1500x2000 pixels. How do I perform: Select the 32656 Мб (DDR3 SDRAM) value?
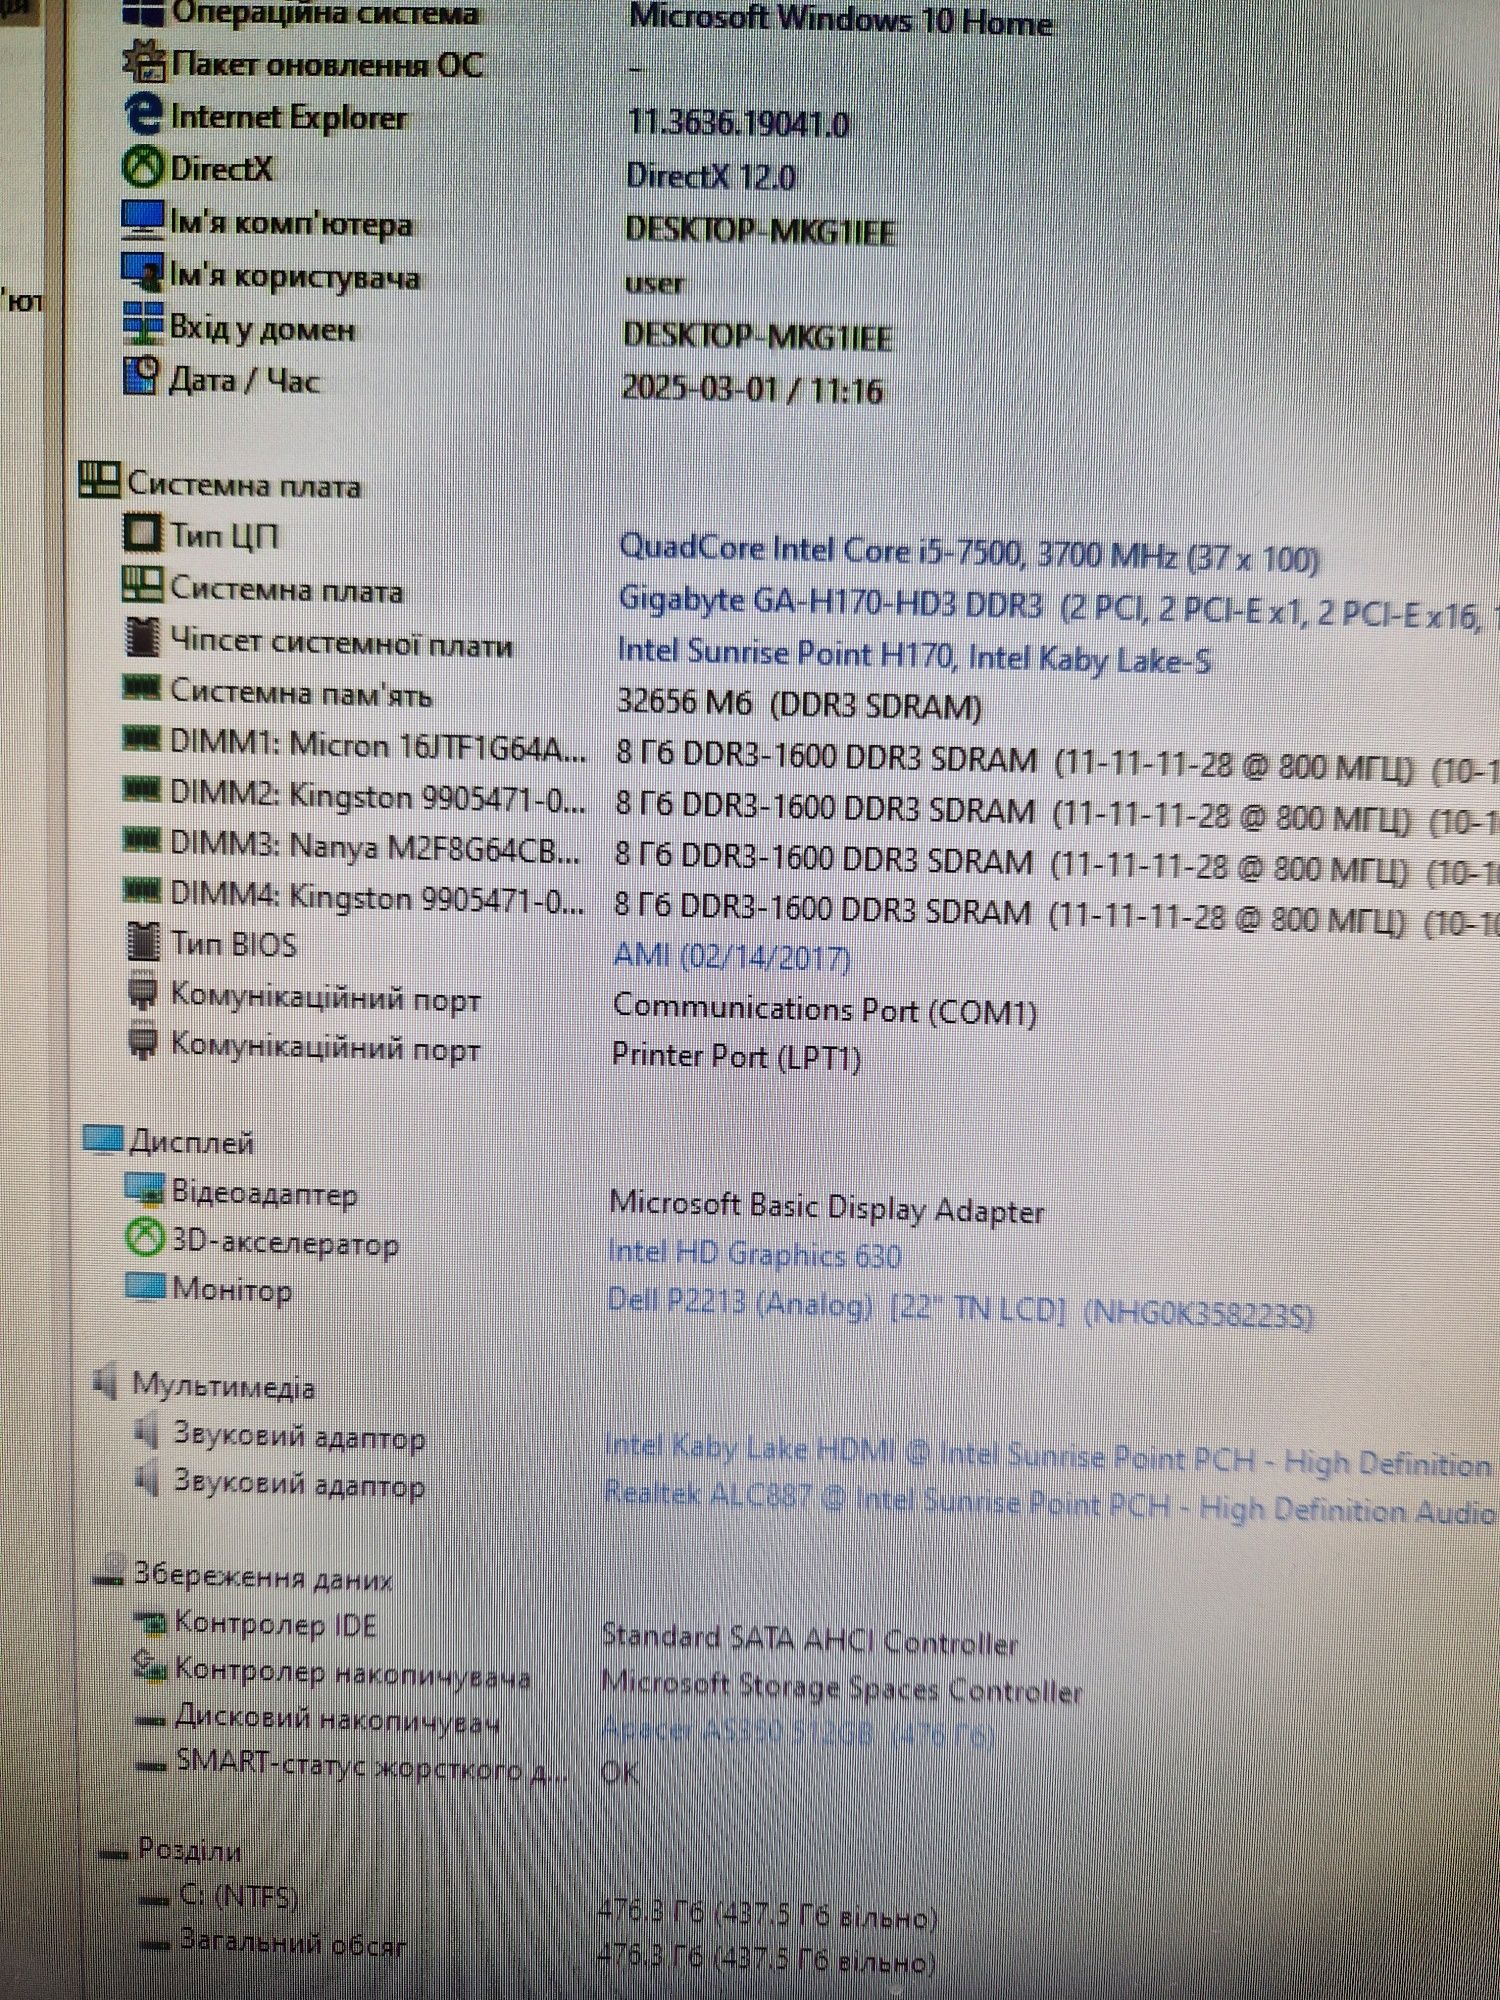(x=799, y=704)
